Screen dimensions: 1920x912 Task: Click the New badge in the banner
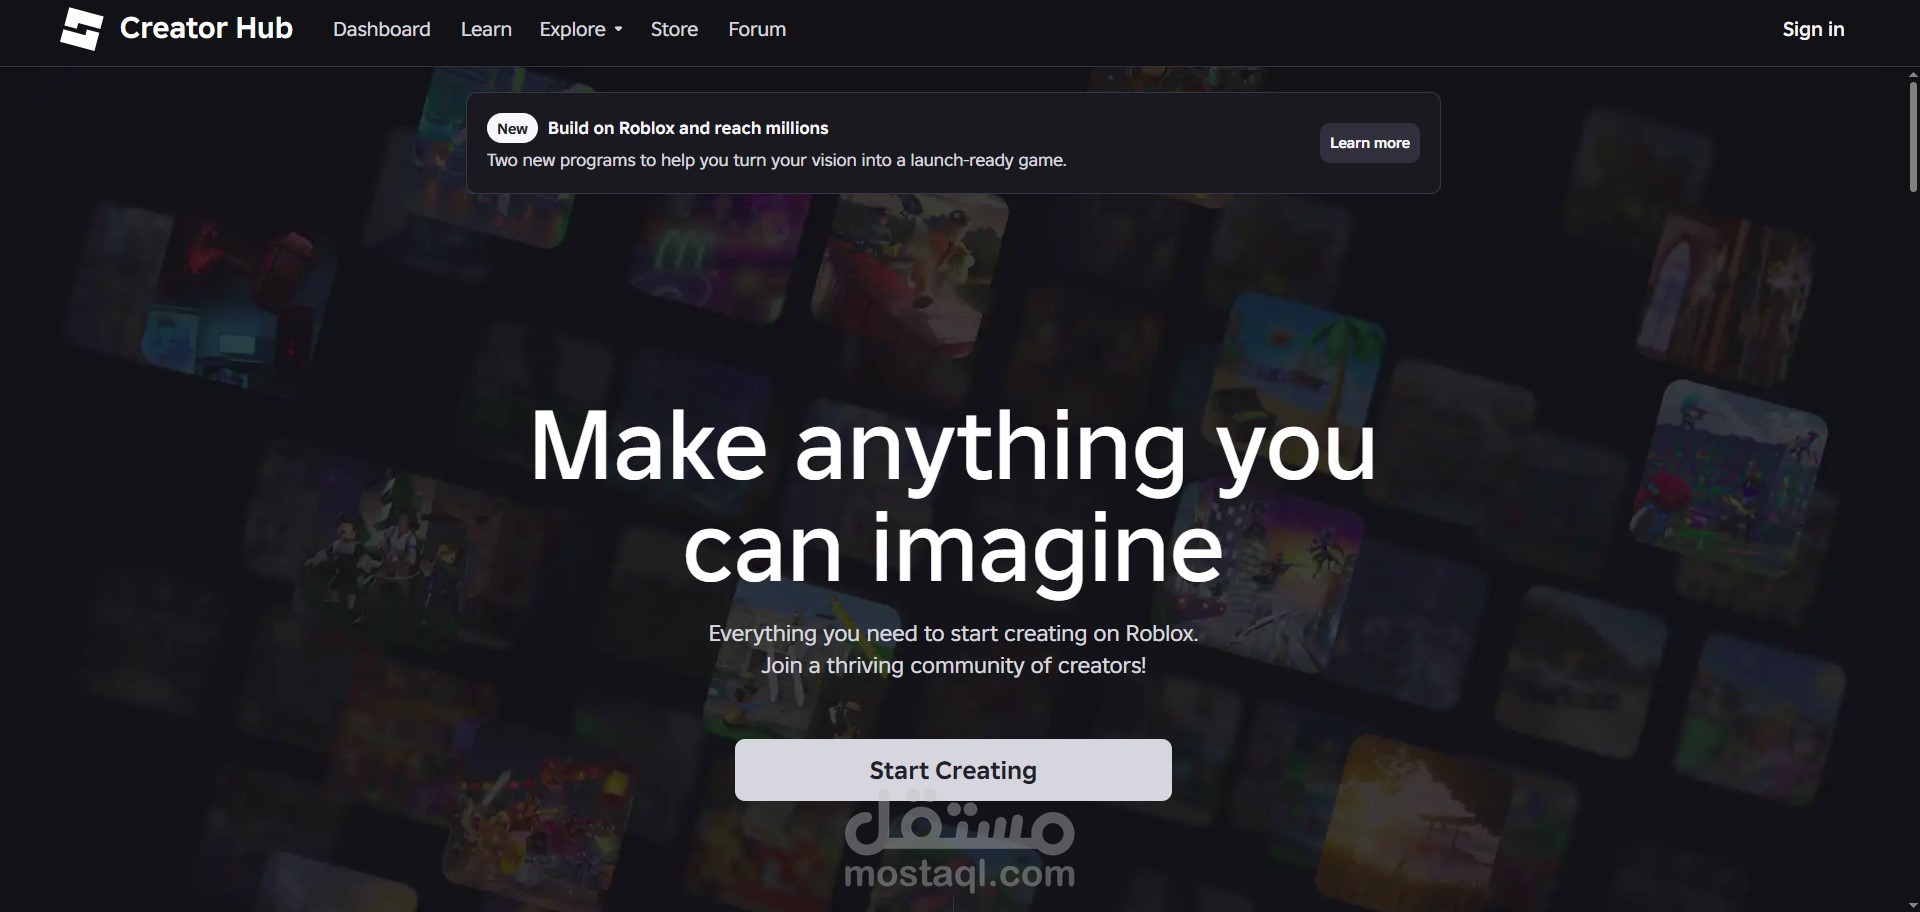click(x=512, y=128)
